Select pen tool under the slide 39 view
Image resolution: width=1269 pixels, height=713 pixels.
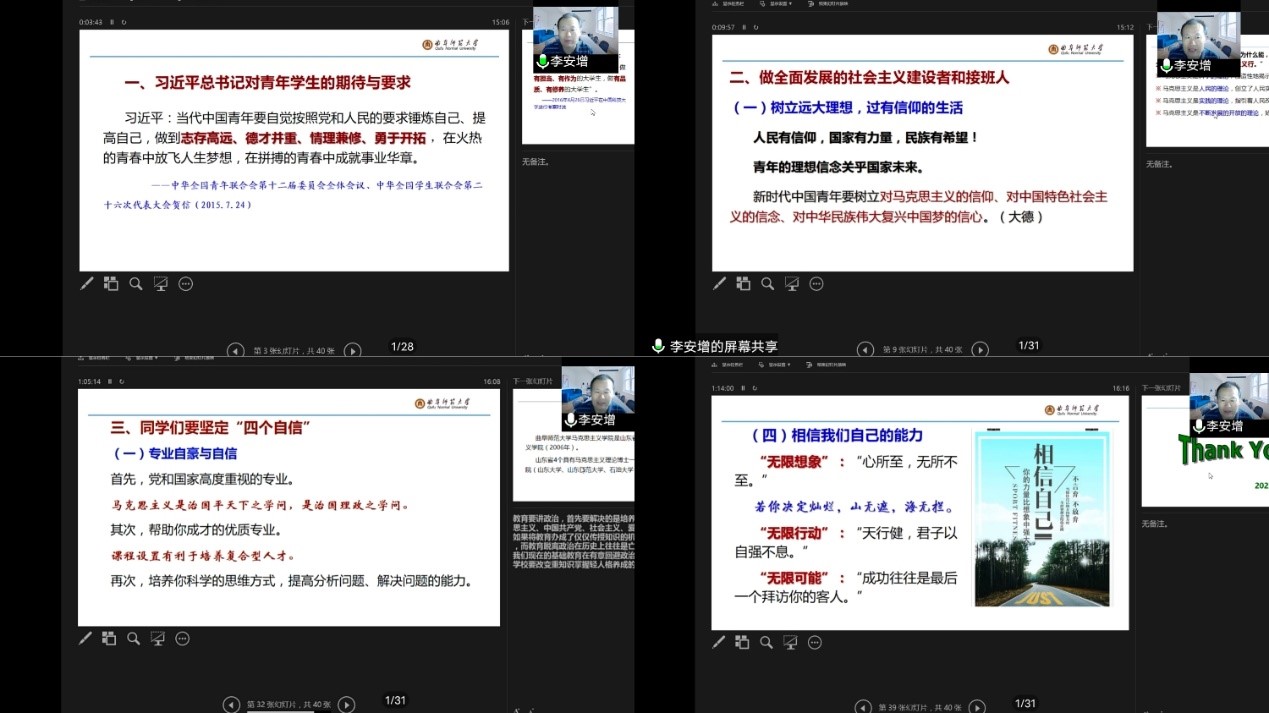point(719,643)
